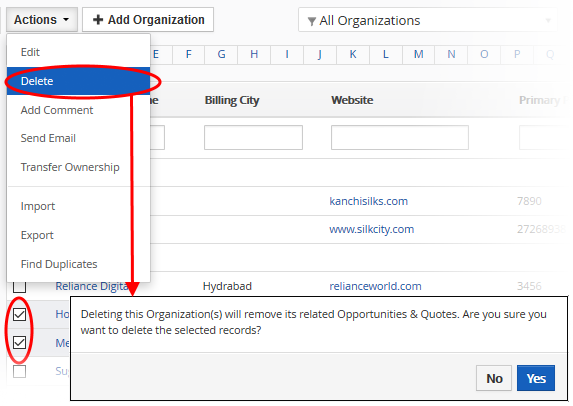Click the Add Organization button
Viewport: 573px width, 406px height.
pos(148,20)
